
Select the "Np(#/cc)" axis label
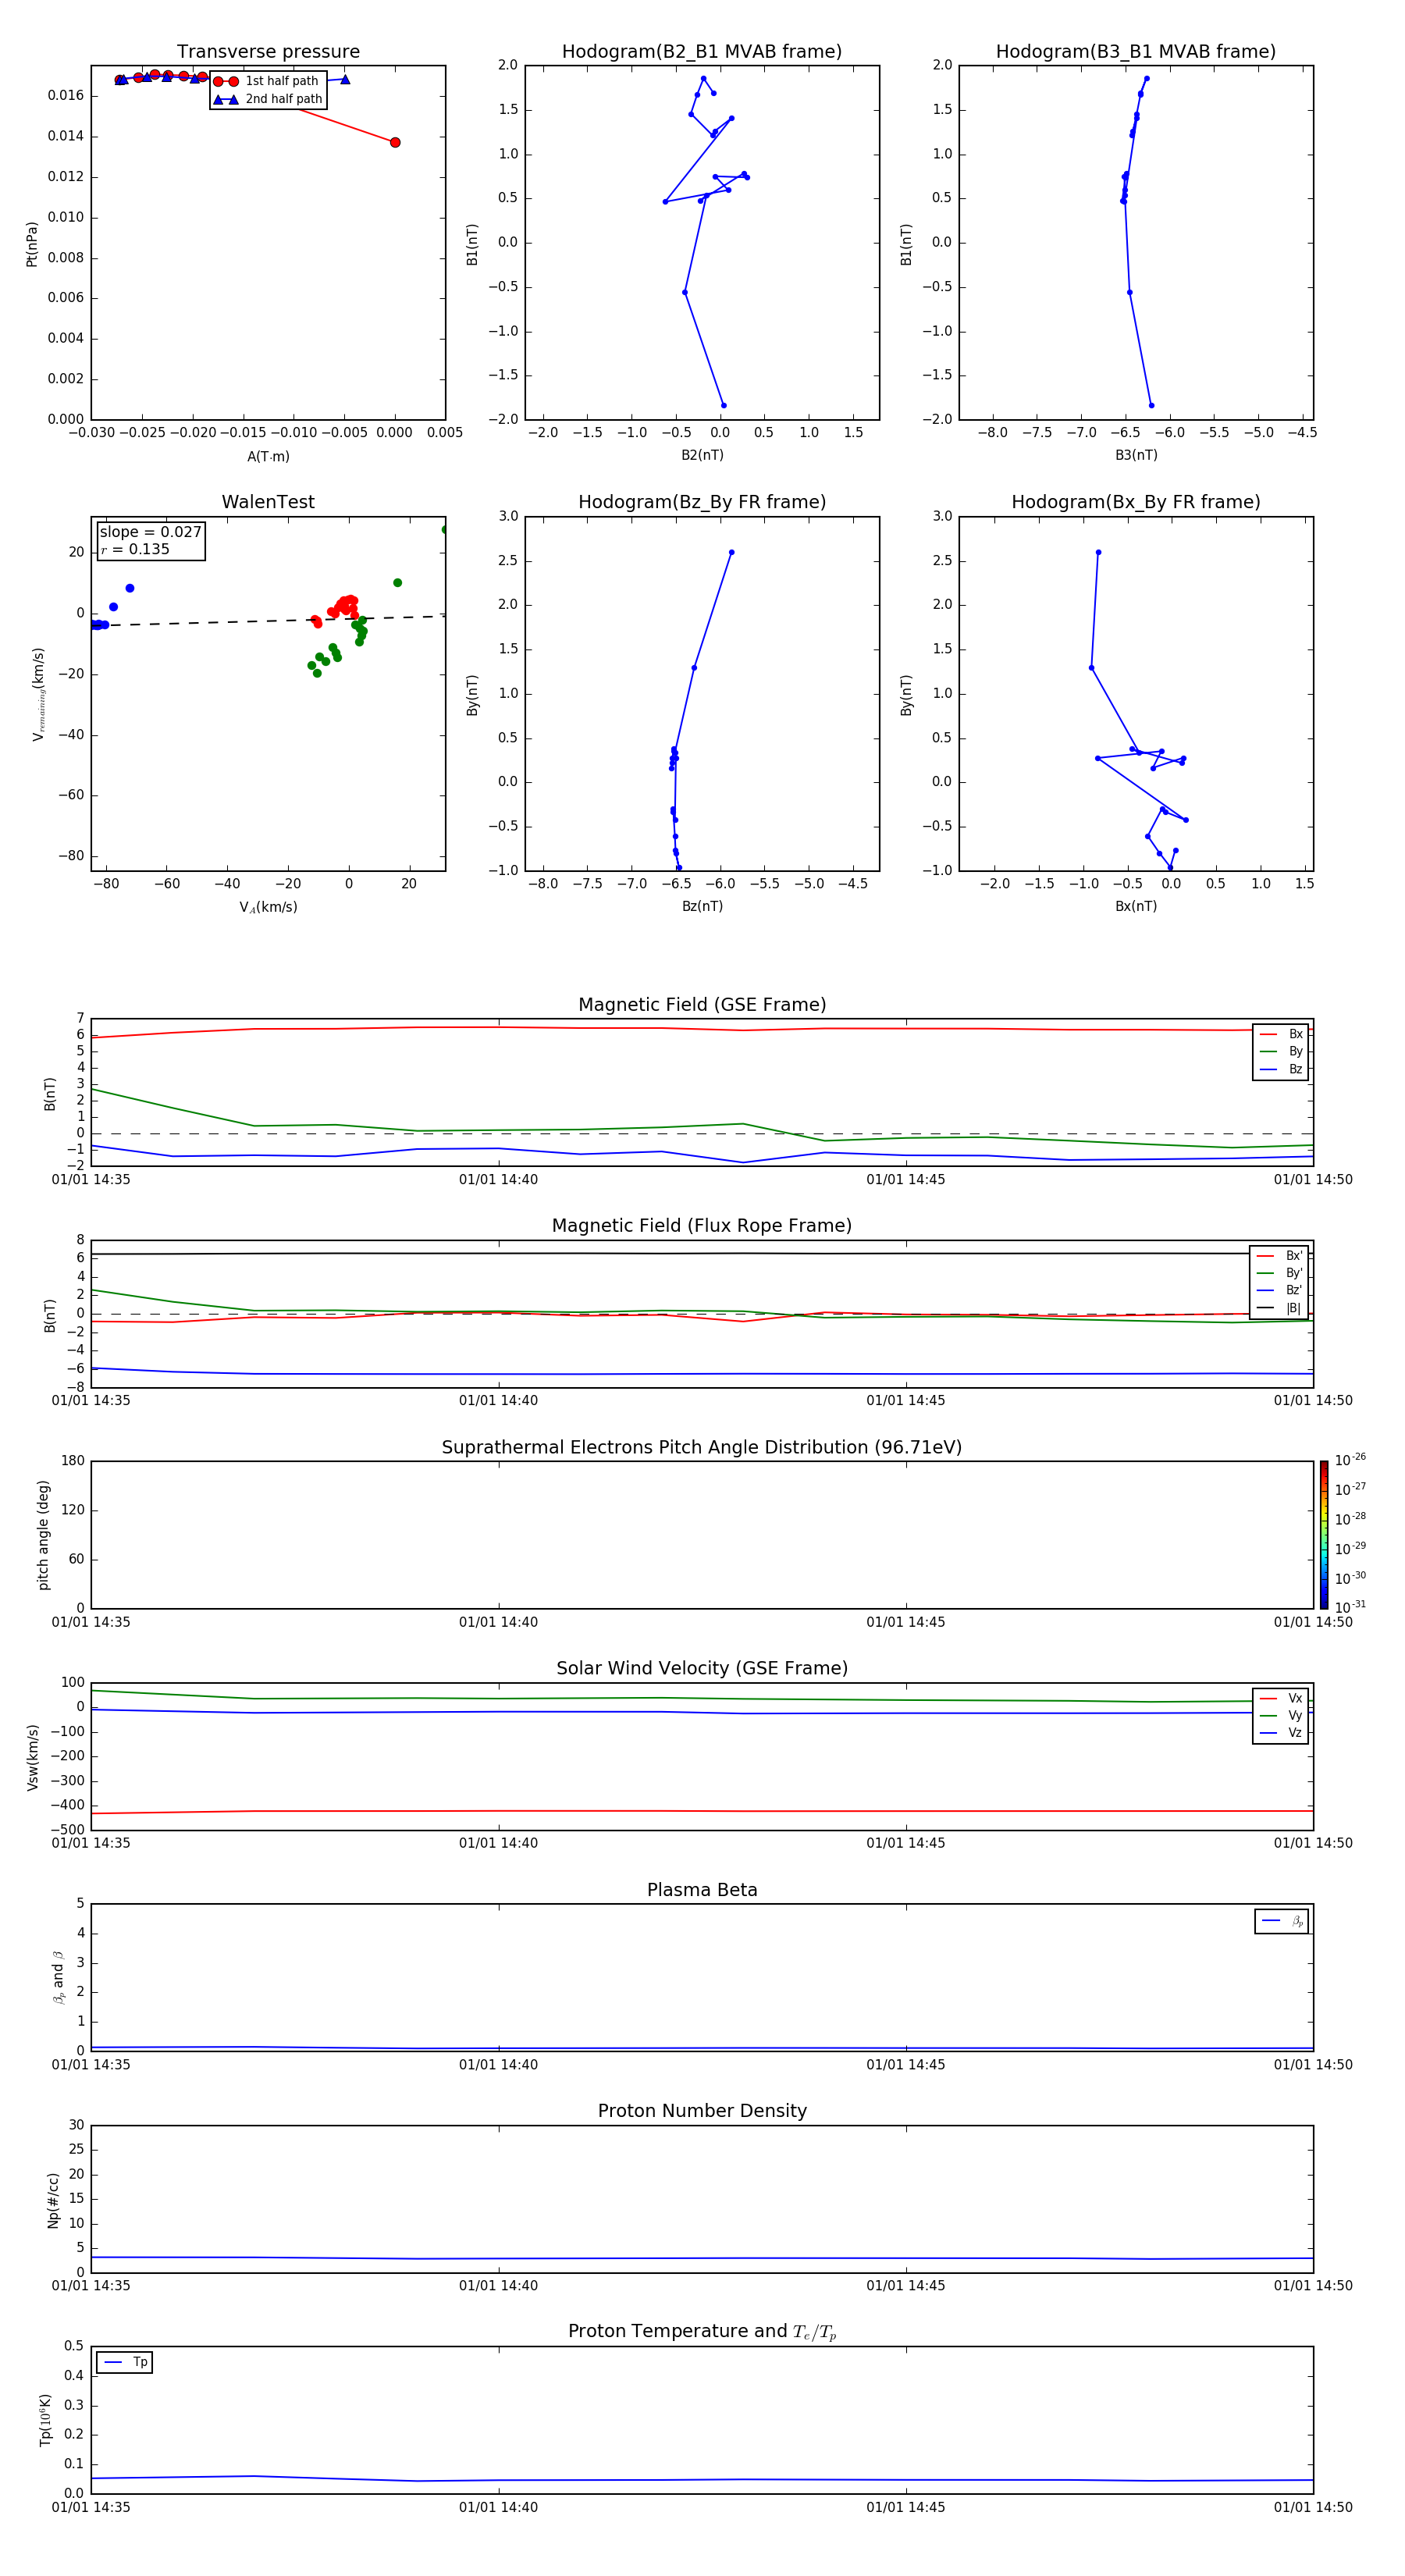(x=53, y=2200)
